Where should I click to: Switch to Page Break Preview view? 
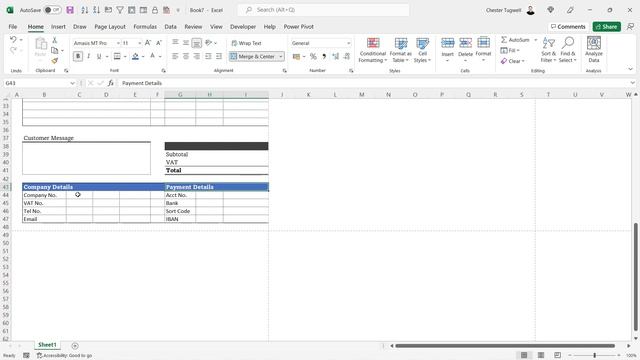point(558,355)
